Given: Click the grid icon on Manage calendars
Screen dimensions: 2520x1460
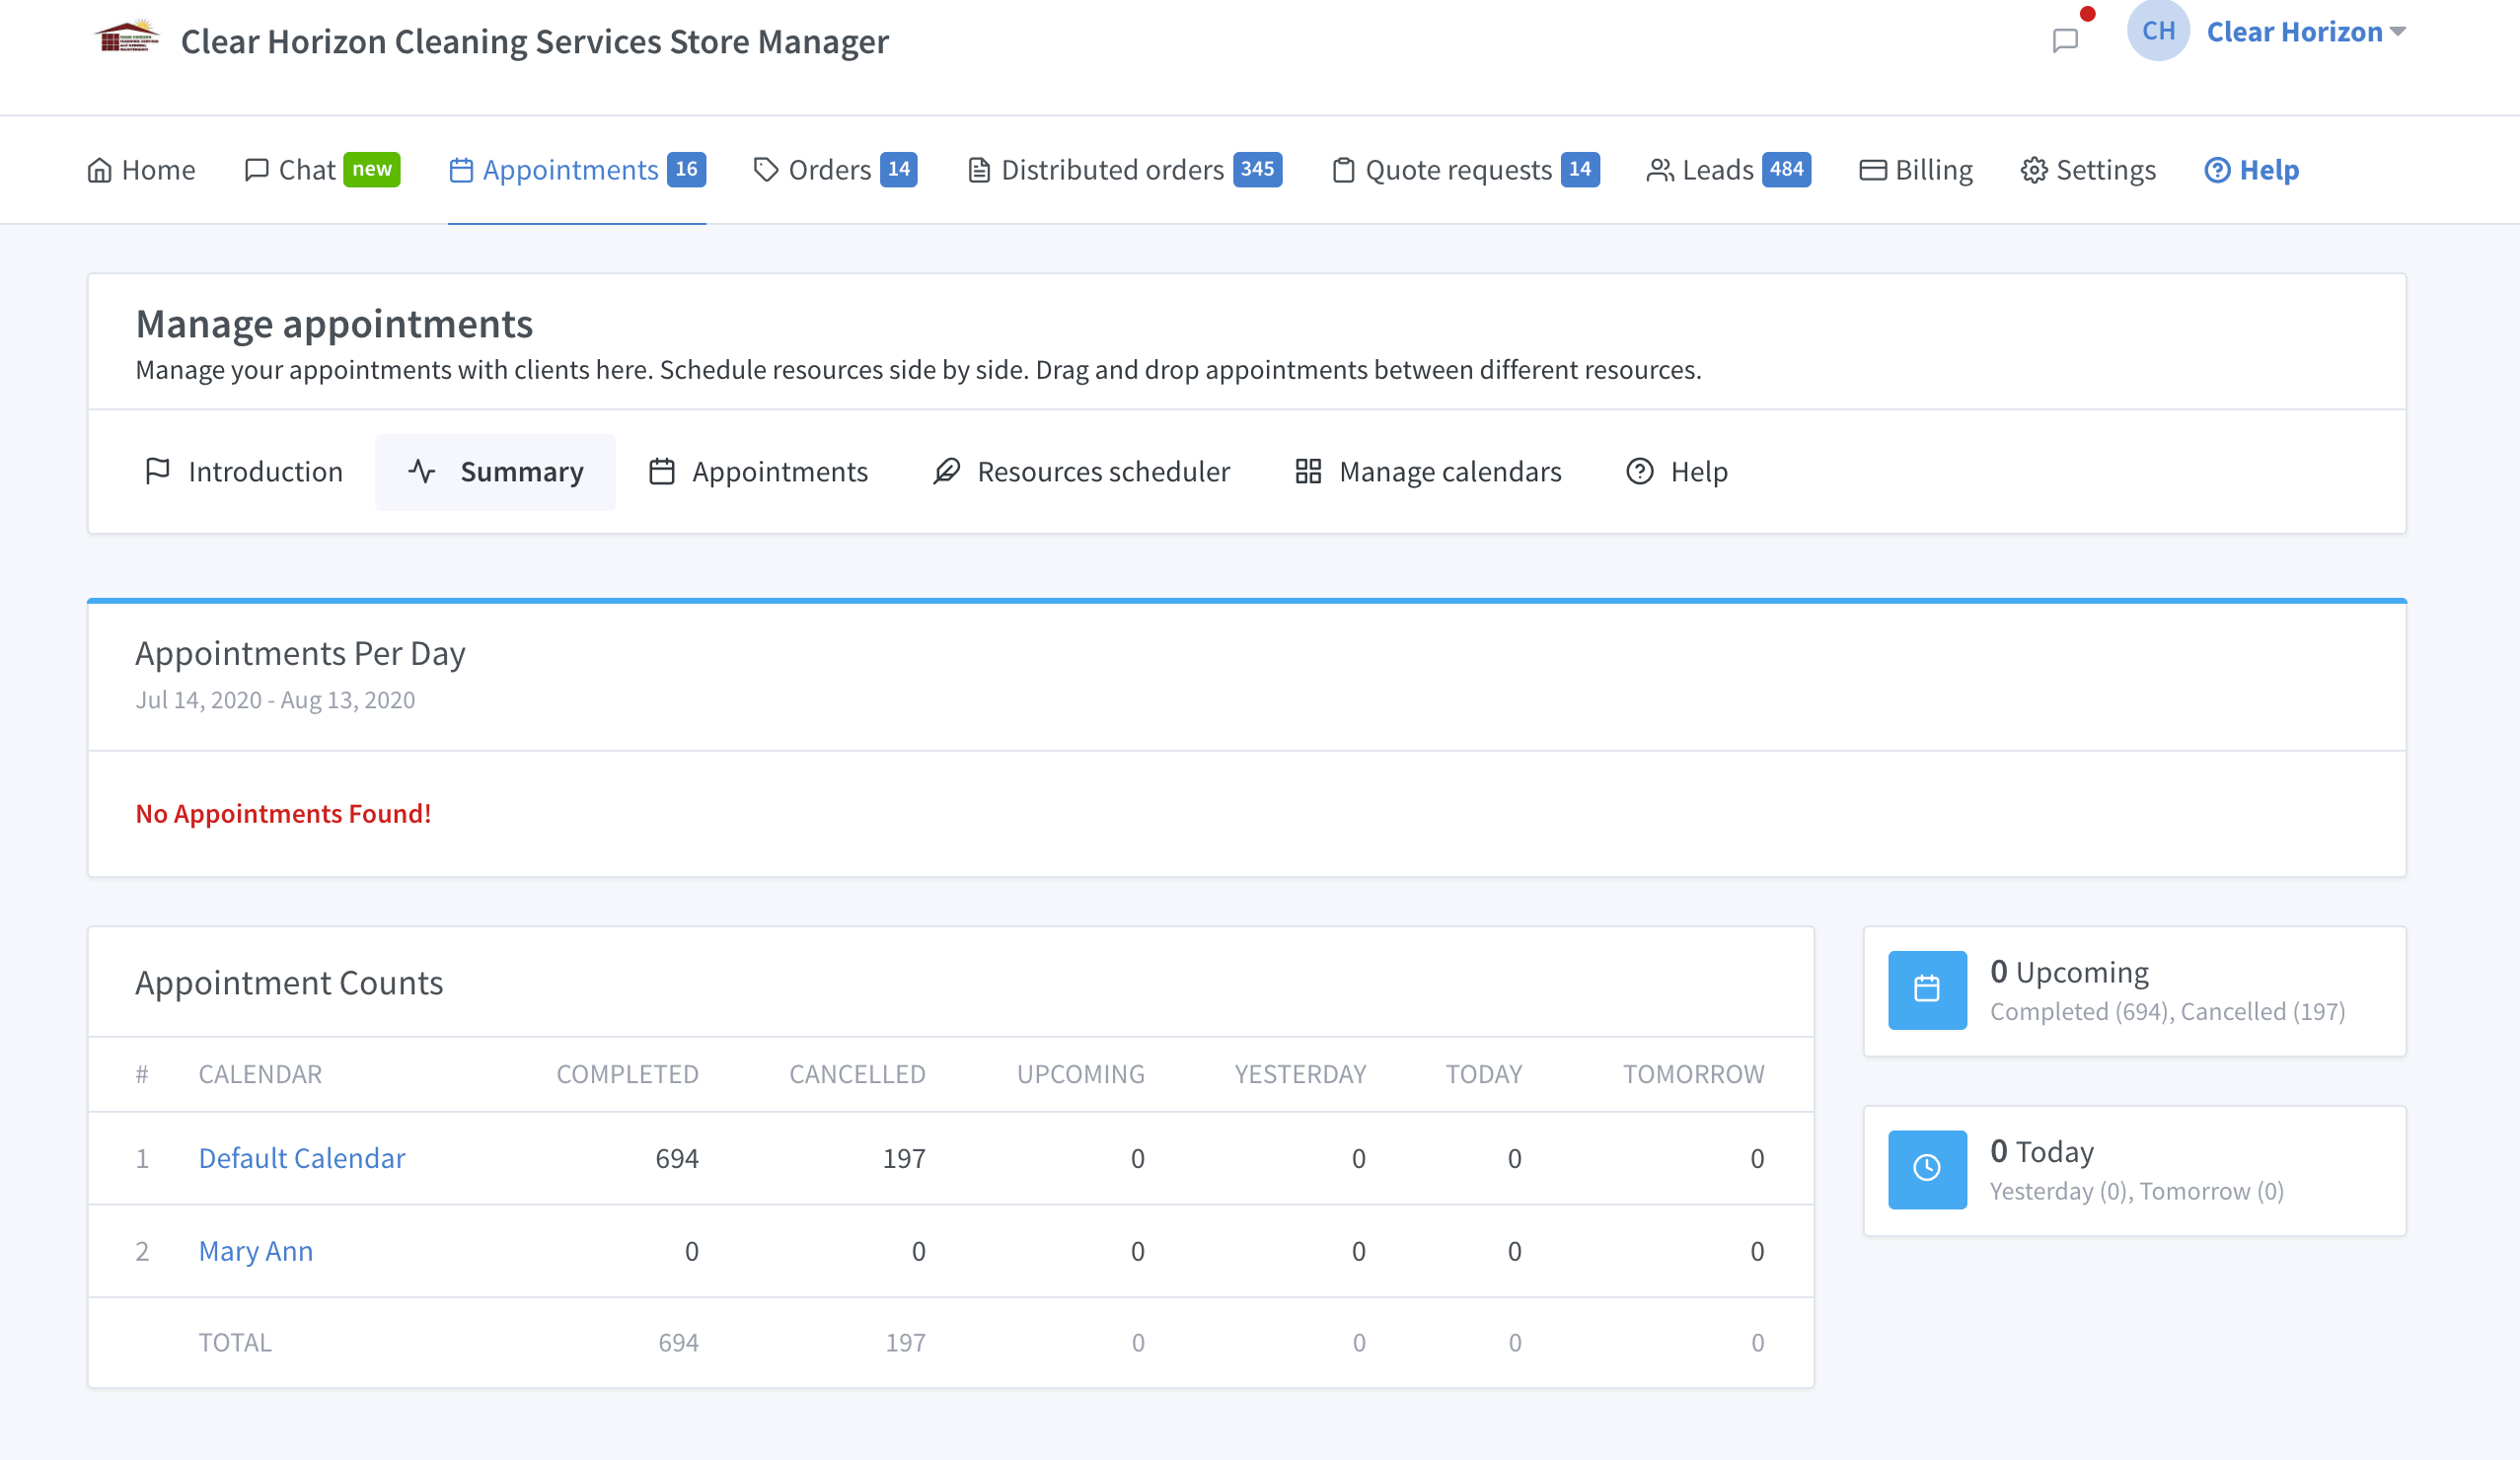Looking at the screenshot, I should (x=1308, y=471).
